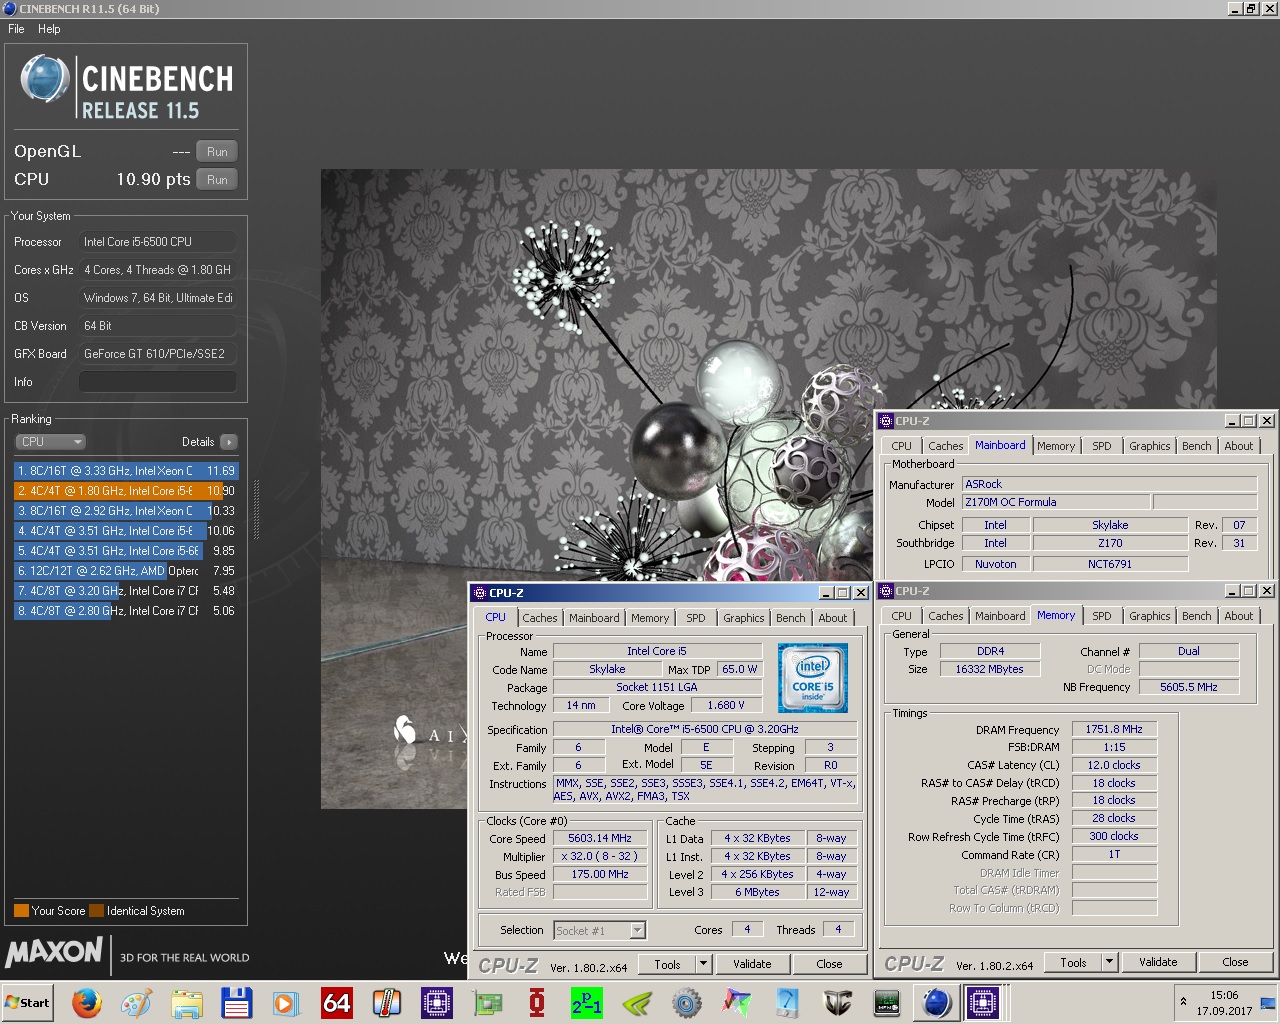This screenshot has height=1024, width=1280.
Task: Launch the Paint palette icon in taskbar
Action: (x=137, y=1002)
